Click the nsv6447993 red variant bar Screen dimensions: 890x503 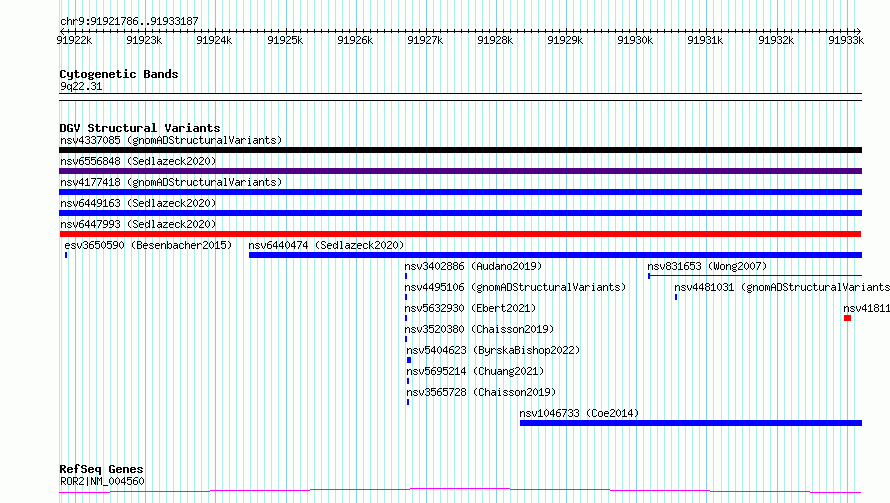click(460, 234)
